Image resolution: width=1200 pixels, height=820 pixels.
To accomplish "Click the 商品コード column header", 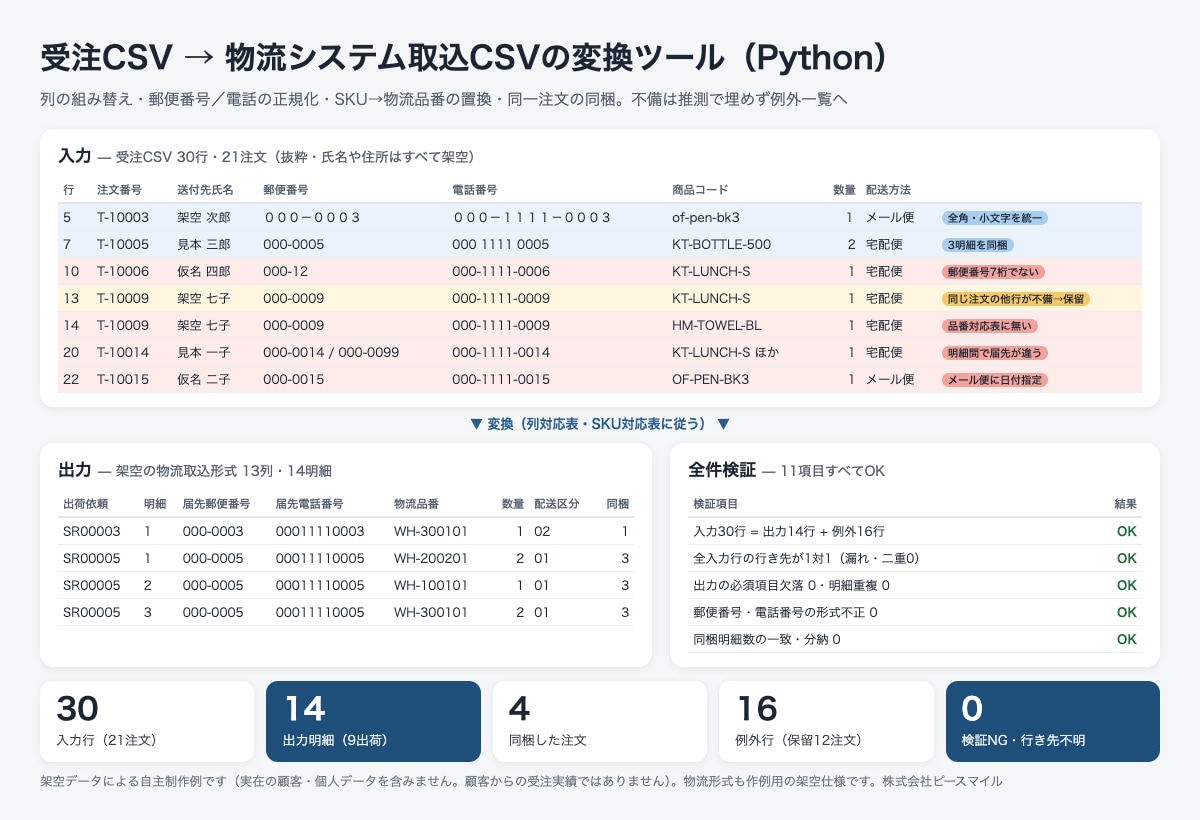I will click(x=700, y=189).
